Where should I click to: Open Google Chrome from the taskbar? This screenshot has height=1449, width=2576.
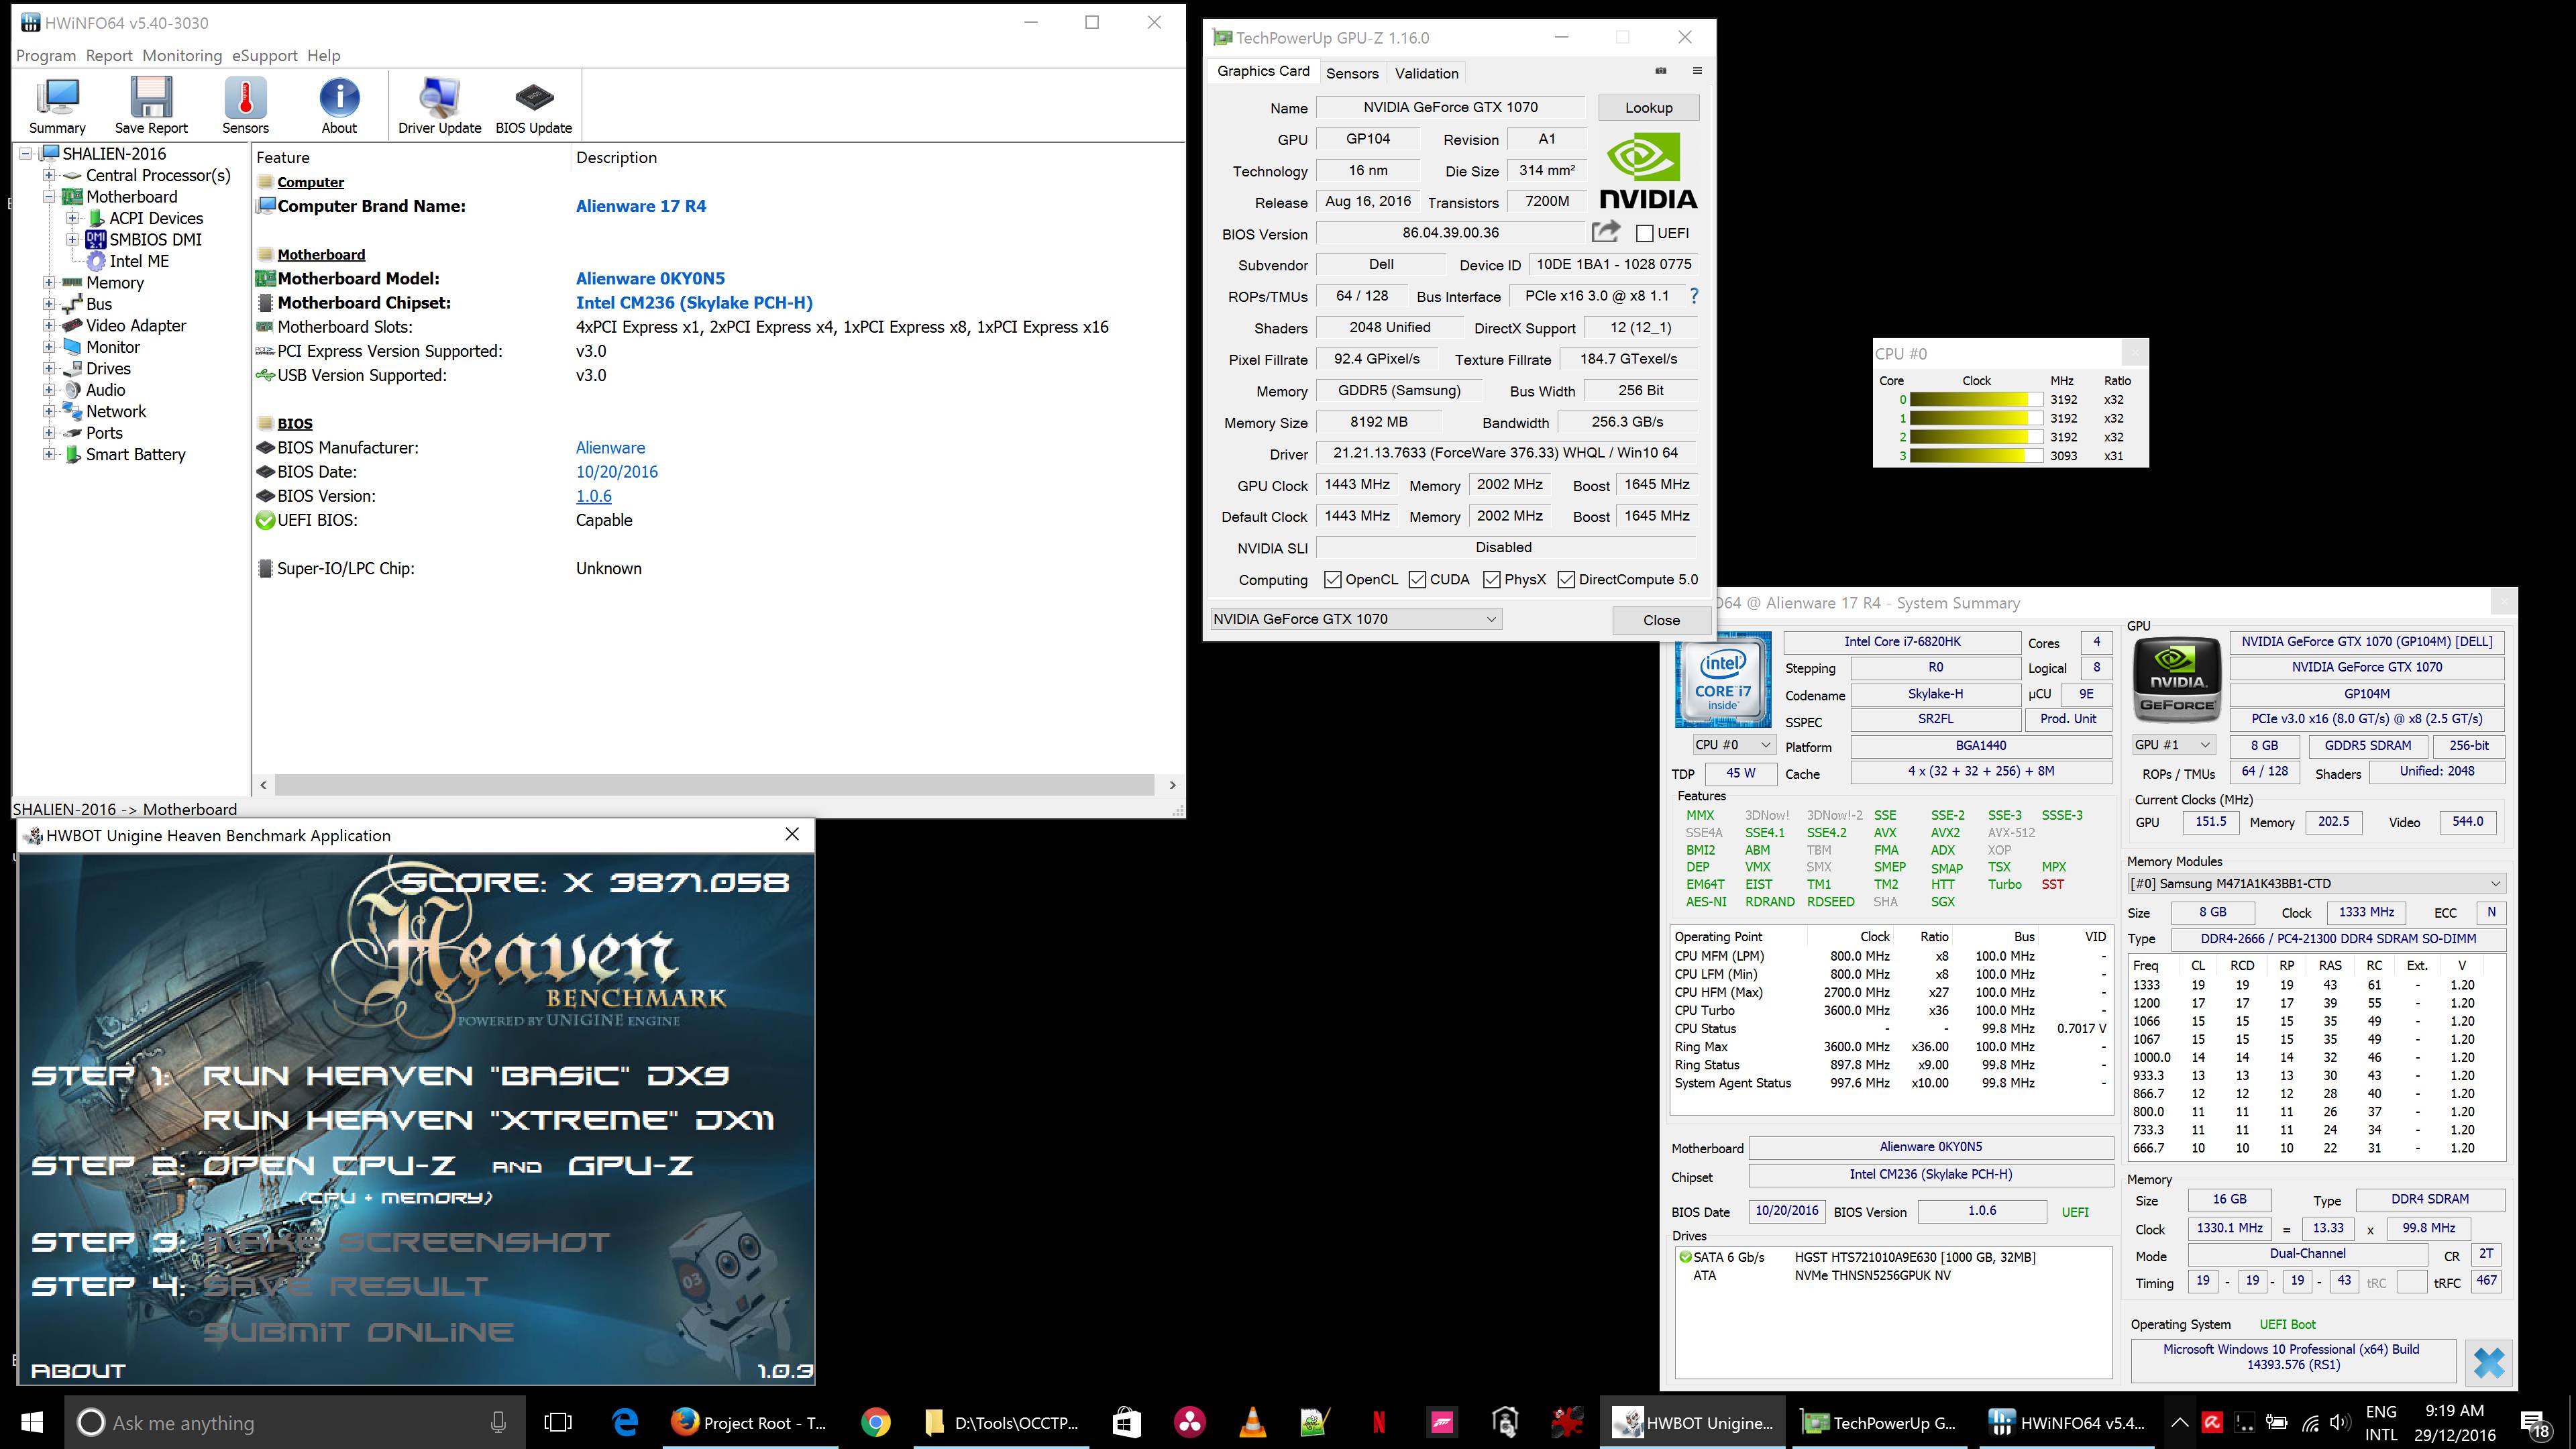click(876, 1422)
